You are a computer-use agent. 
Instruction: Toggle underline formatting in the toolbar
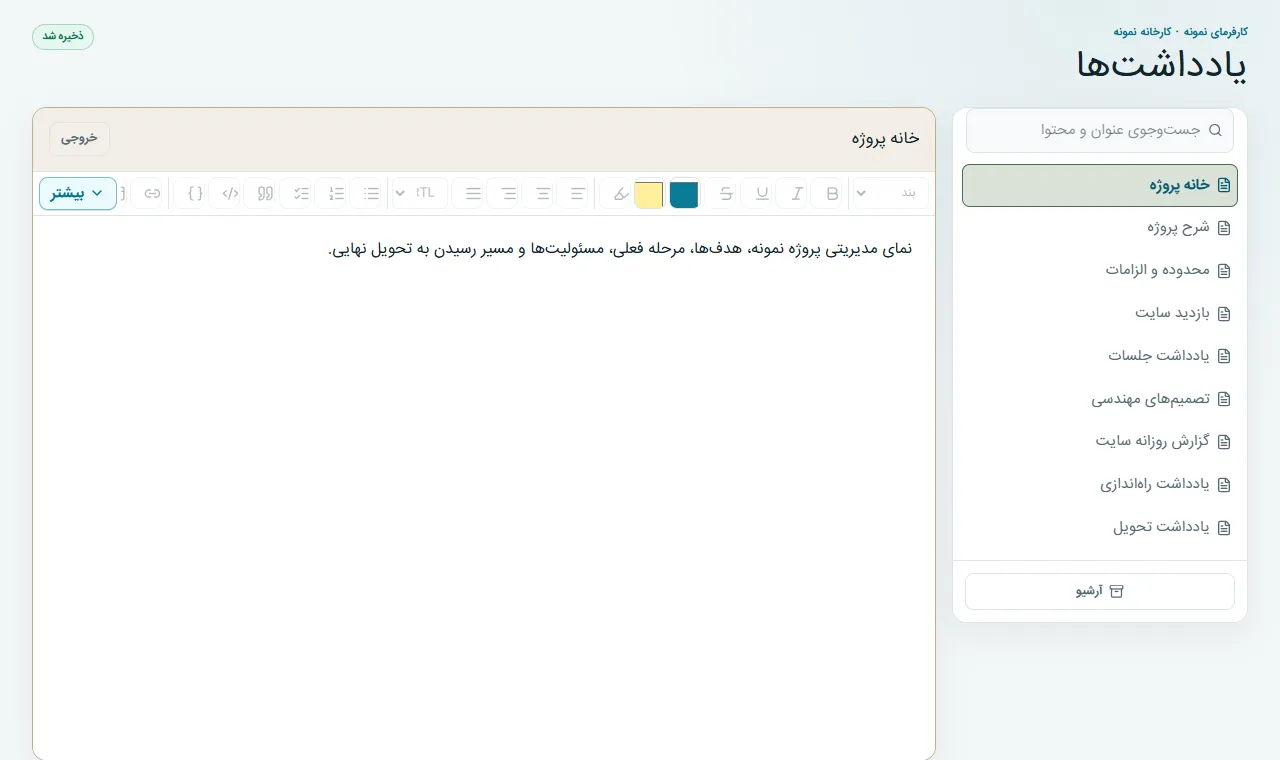[762, 193]
